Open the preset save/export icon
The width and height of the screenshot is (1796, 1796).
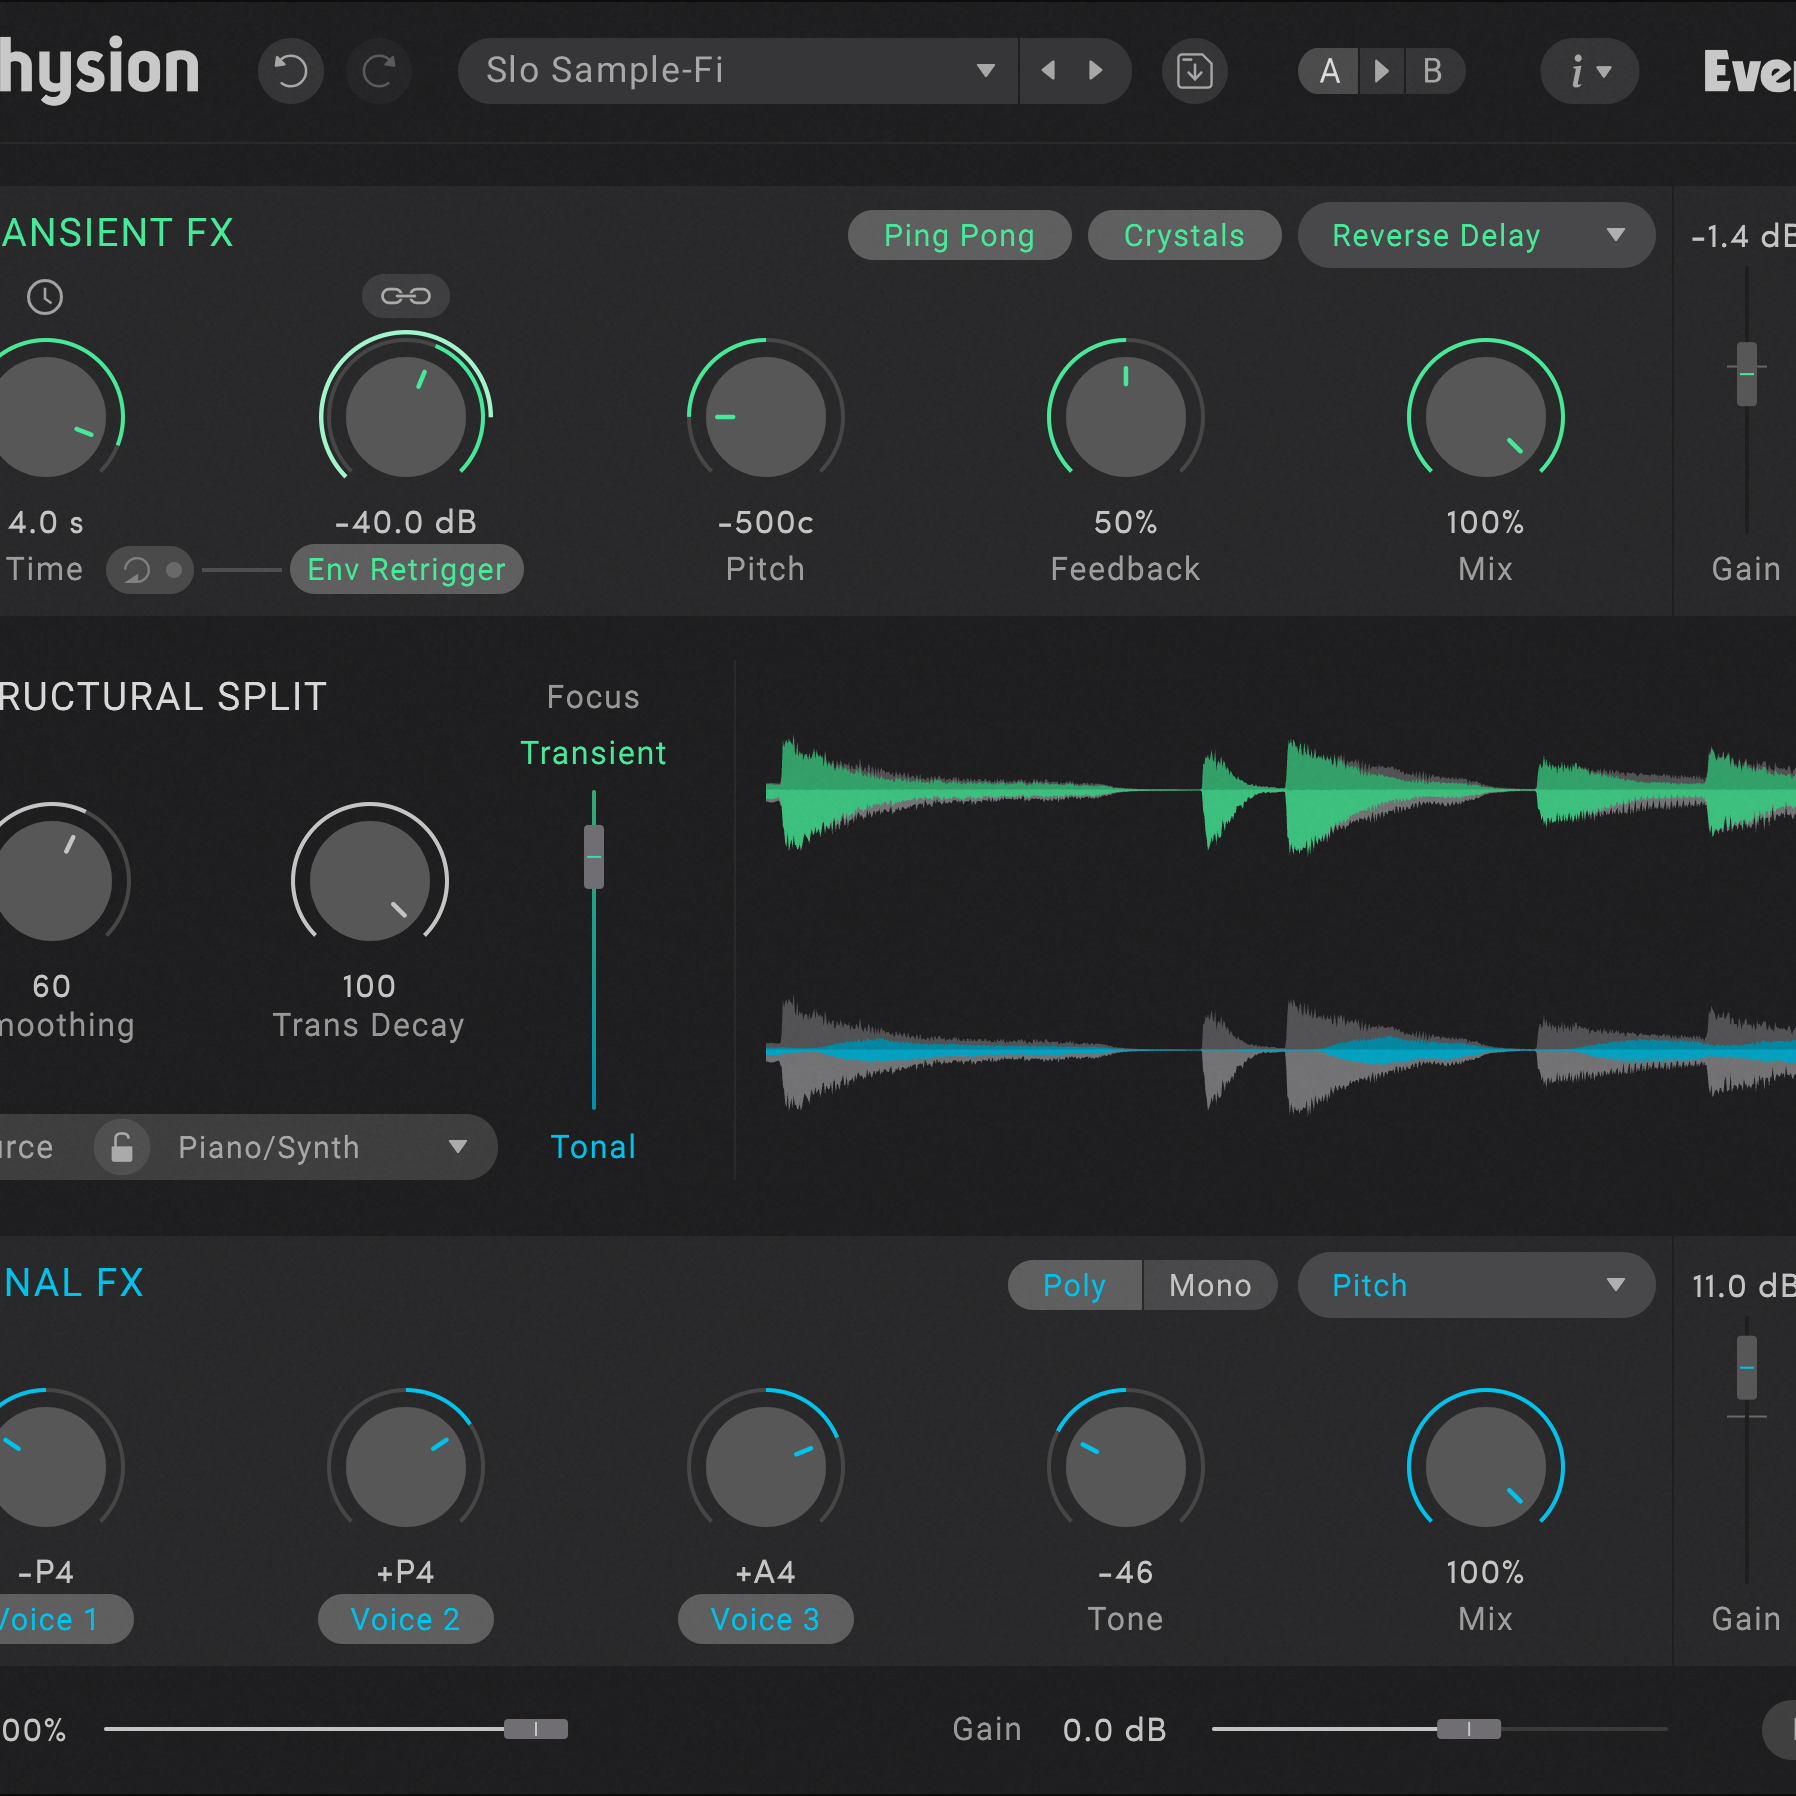click(x=1193, y=70)
